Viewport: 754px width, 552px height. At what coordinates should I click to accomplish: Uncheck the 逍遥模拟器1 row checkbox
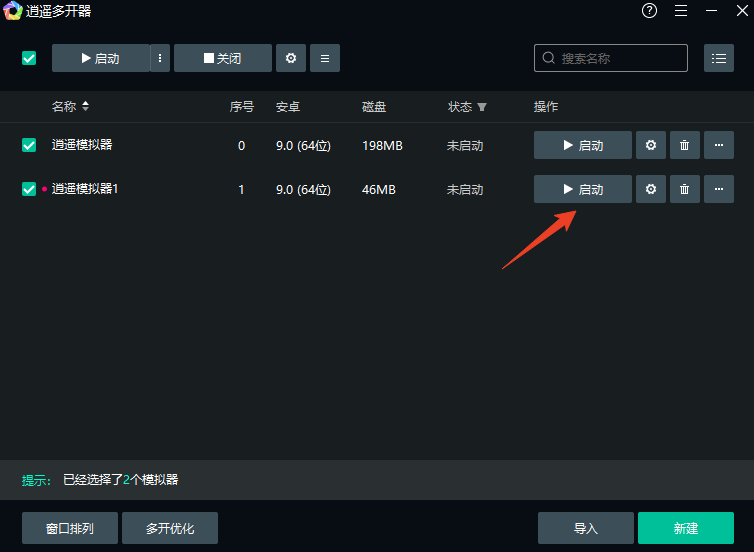tap(29, 189)
